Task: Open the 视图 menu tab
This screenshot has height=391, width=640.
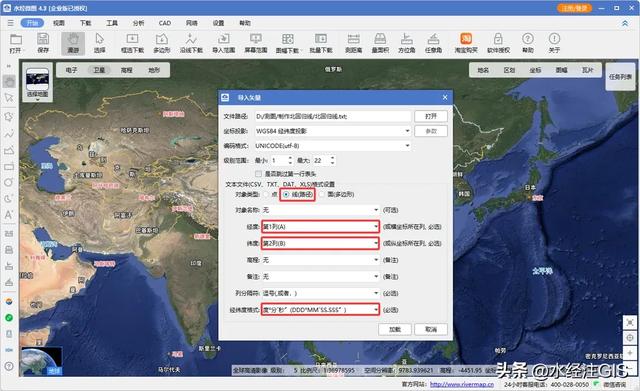Action: 59,23
